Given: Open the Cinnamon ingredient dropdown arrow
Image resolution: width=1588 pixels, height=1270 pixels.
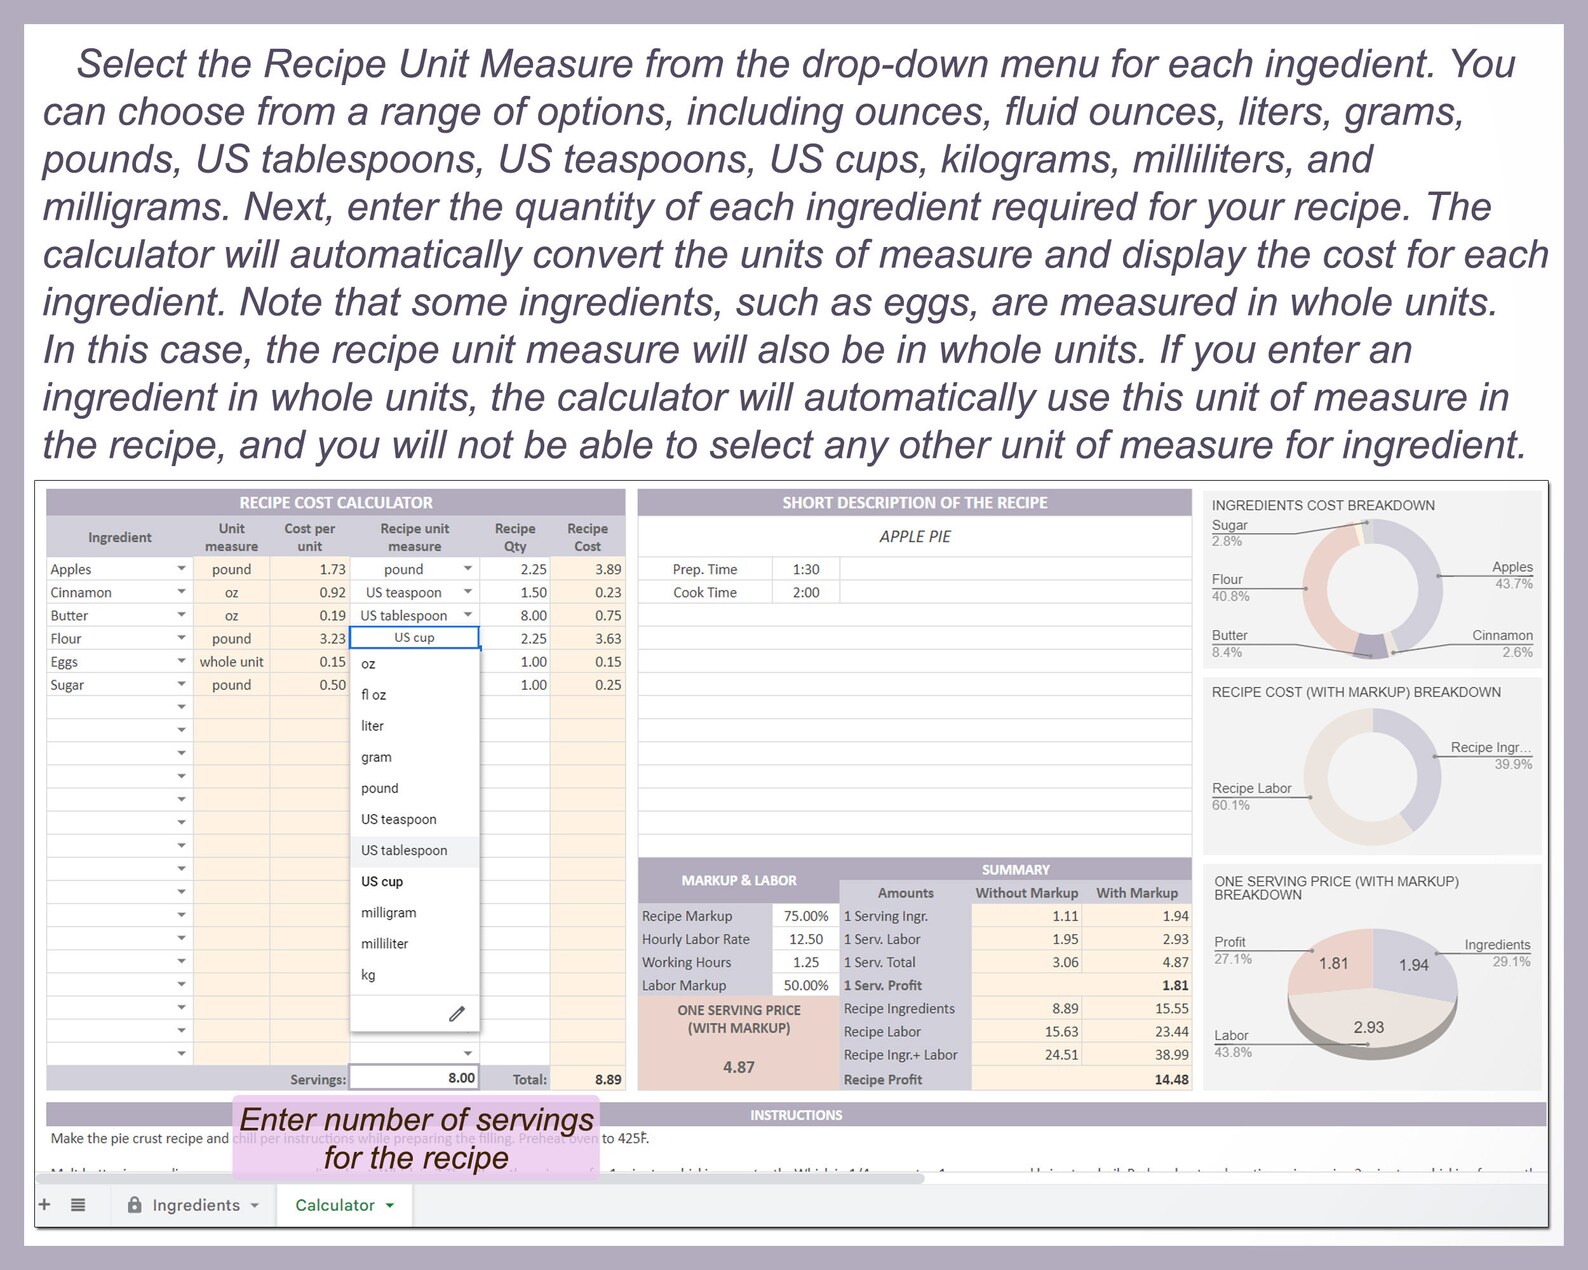Looking at the screenshot, I should pyautogui.click(x=181, y=591).
